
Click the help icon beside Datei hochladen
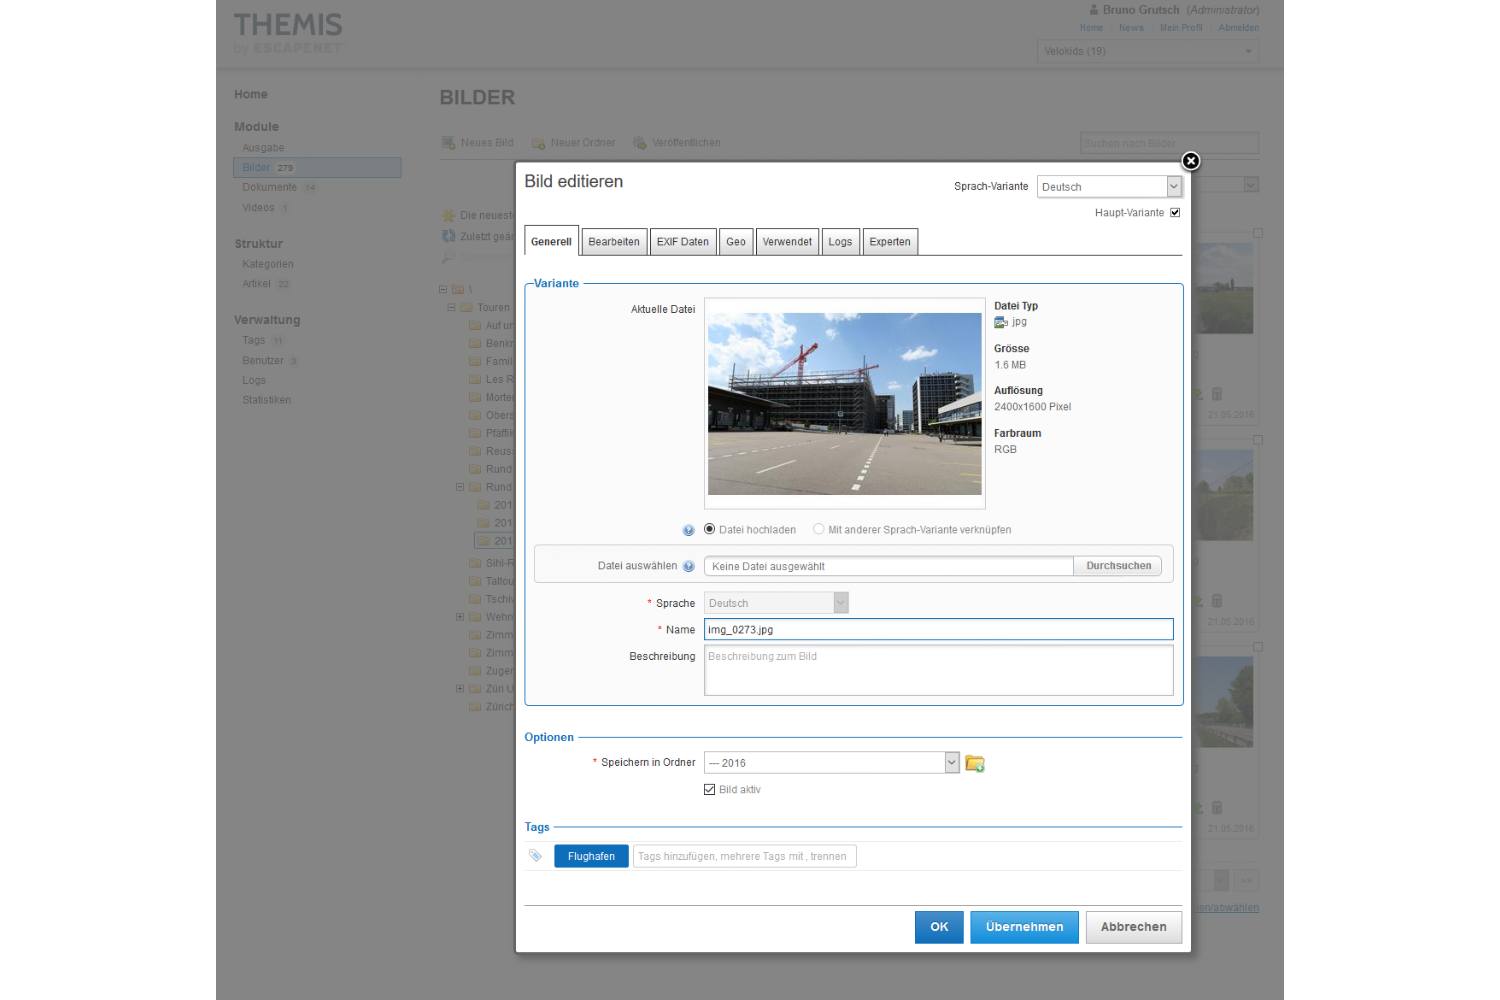(688, 530)
